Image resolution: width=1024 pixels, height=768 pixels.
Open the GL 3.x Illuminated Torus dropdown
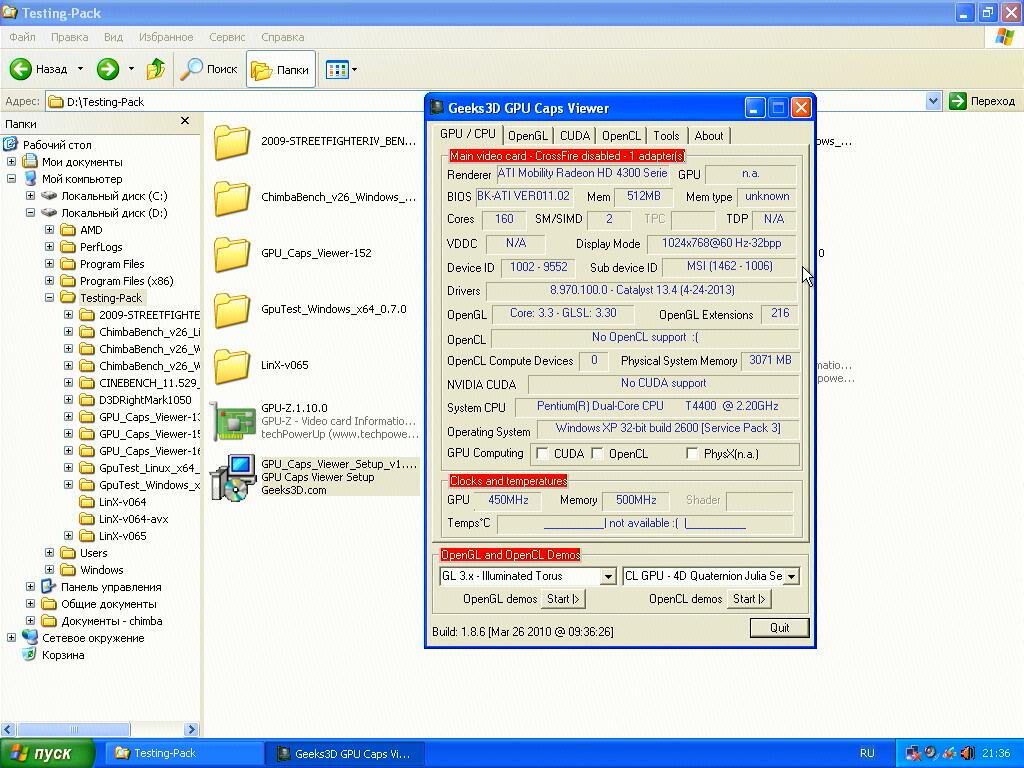click(x=607, y=576)
